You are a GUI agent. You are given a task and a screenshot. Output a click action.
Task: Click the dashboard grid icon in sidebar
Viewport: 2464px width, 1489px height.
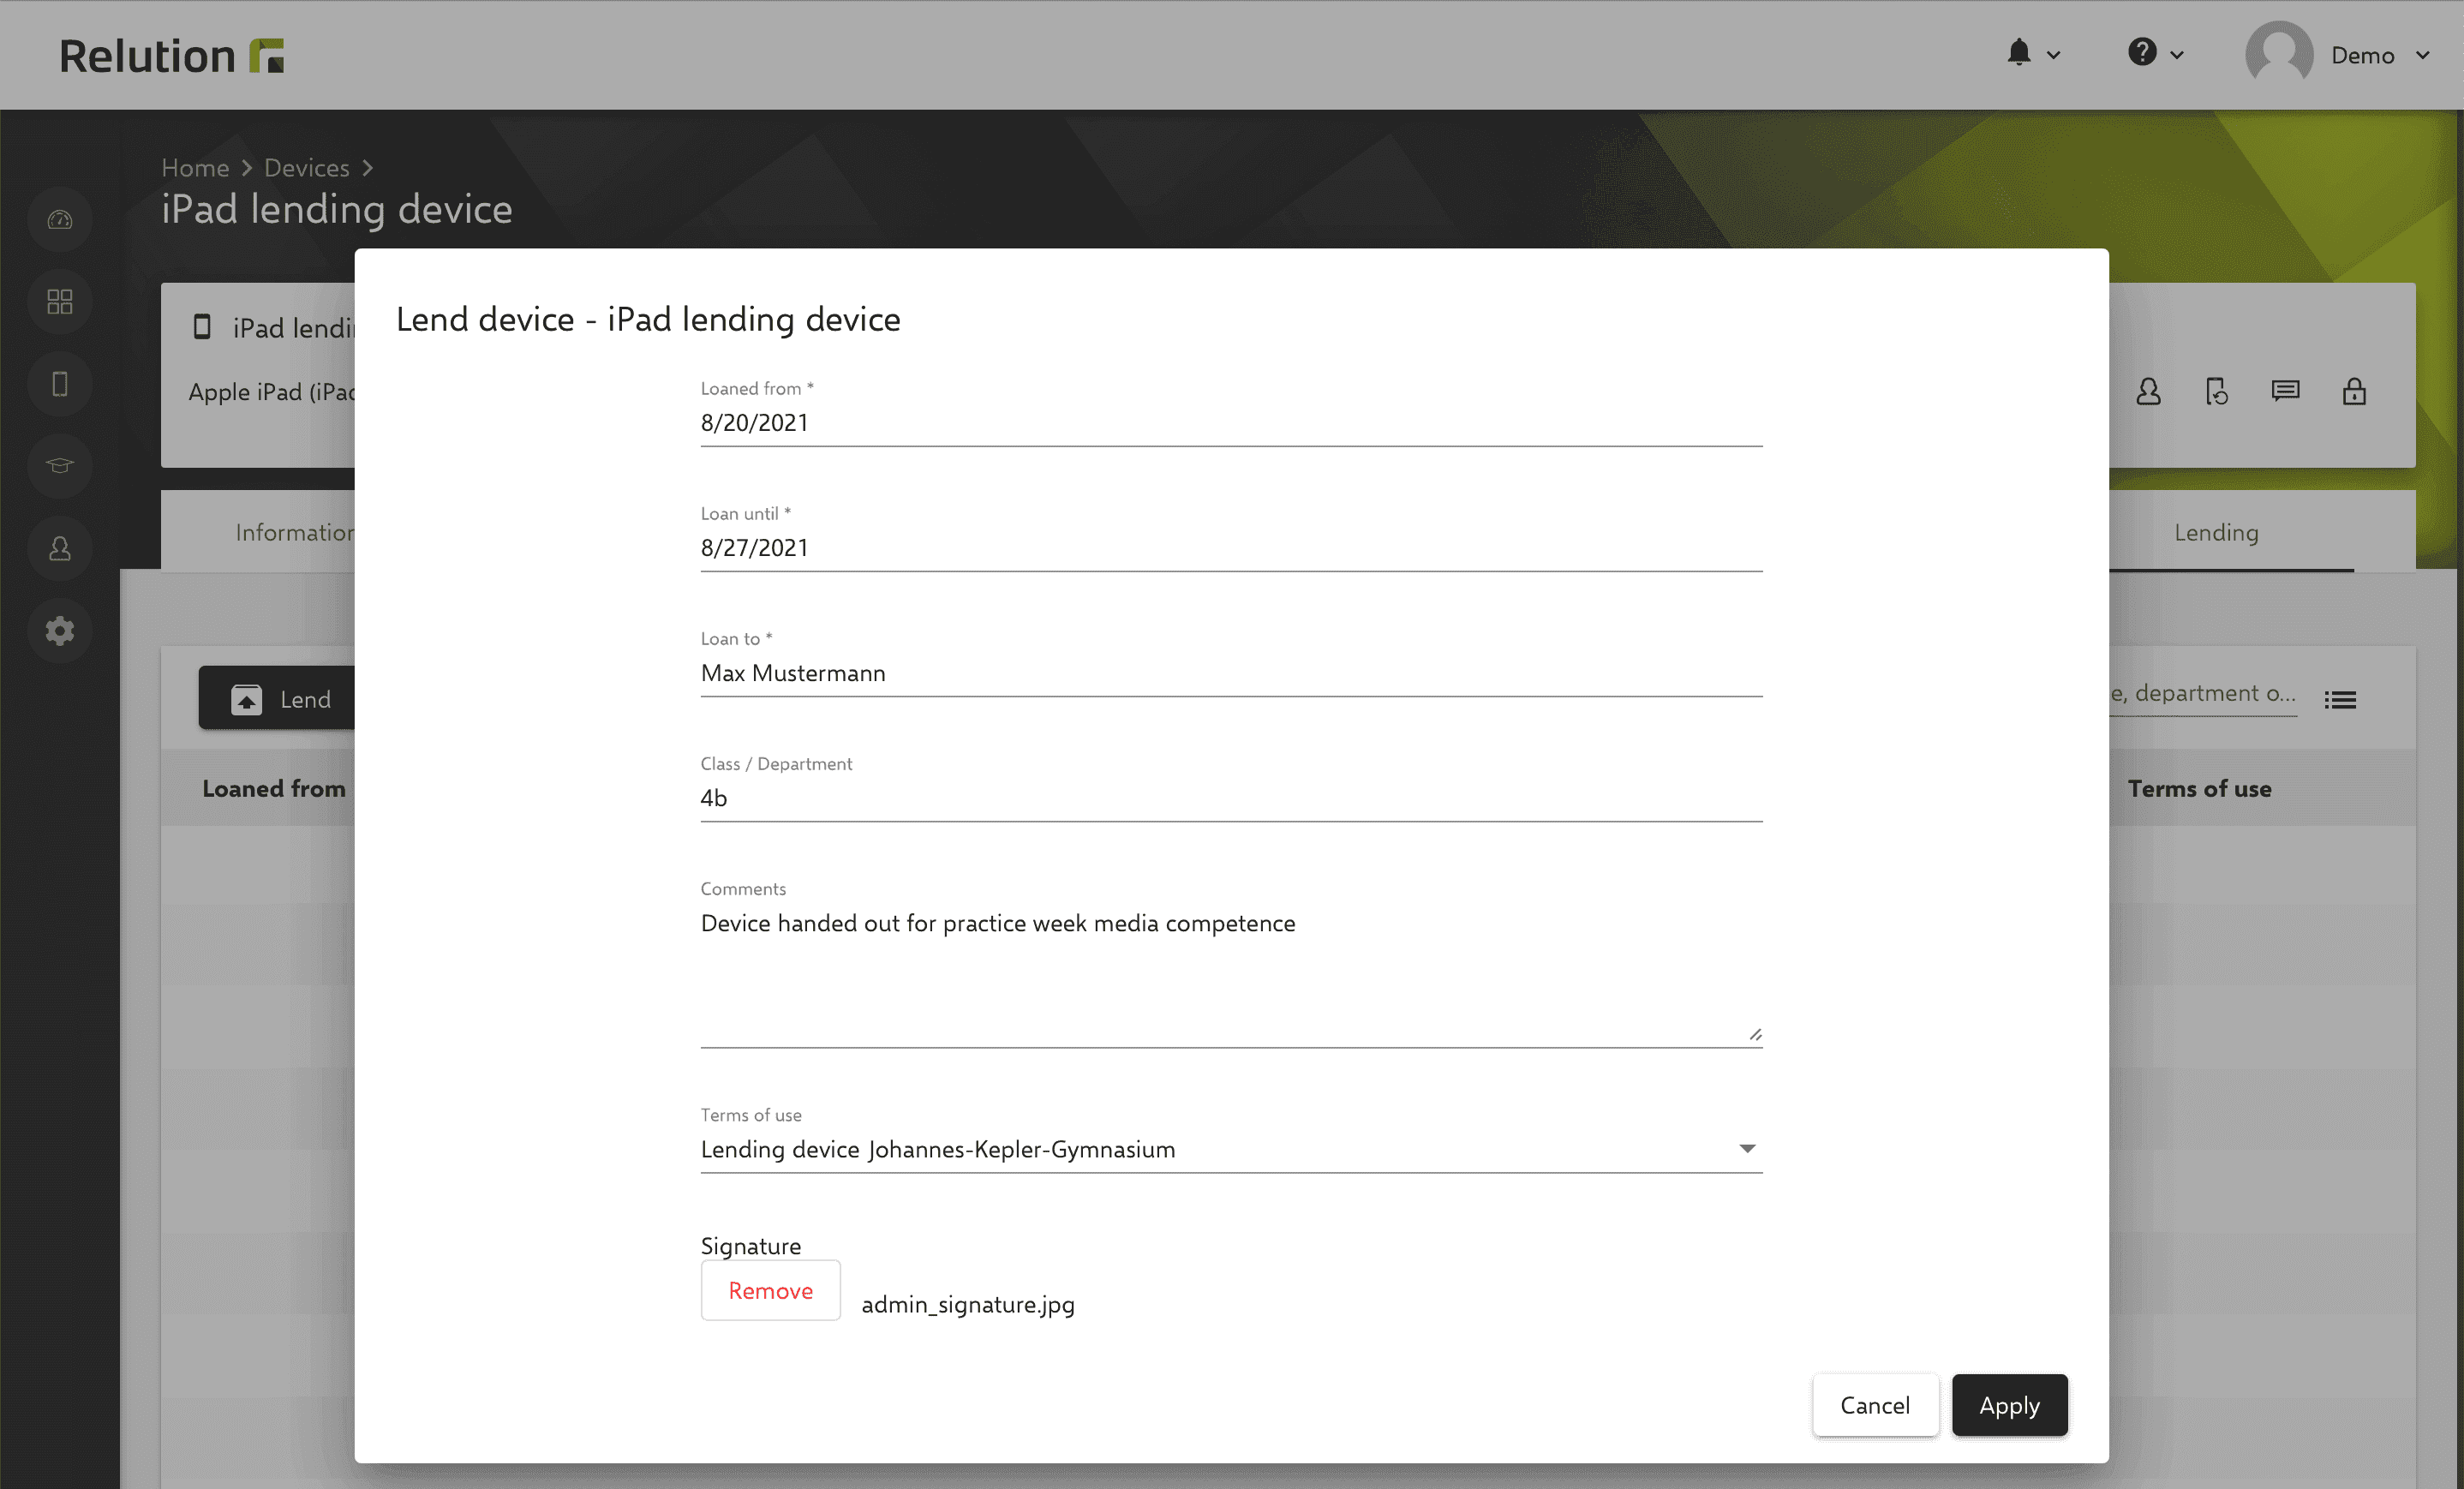click(x=60, y=301)
